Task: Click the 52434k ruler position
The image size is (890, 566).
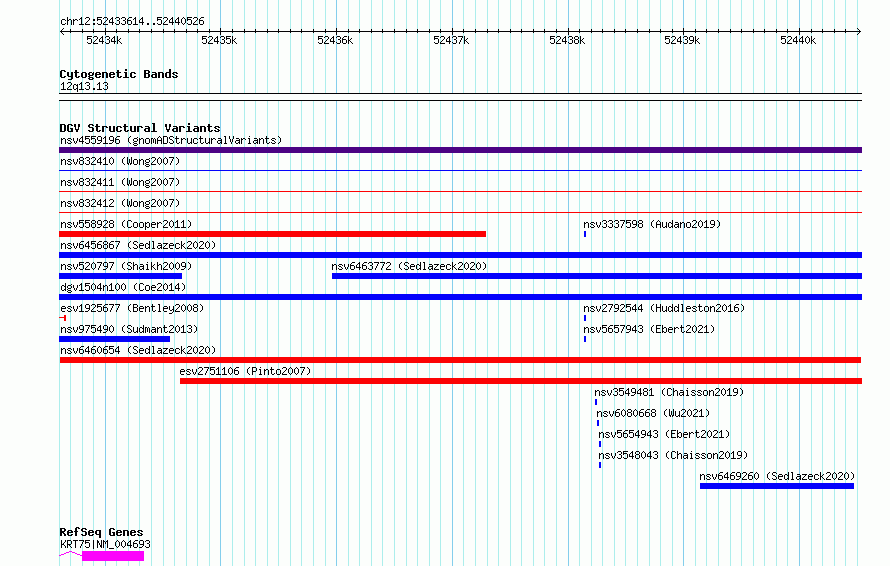Action: tap(104, 40)
